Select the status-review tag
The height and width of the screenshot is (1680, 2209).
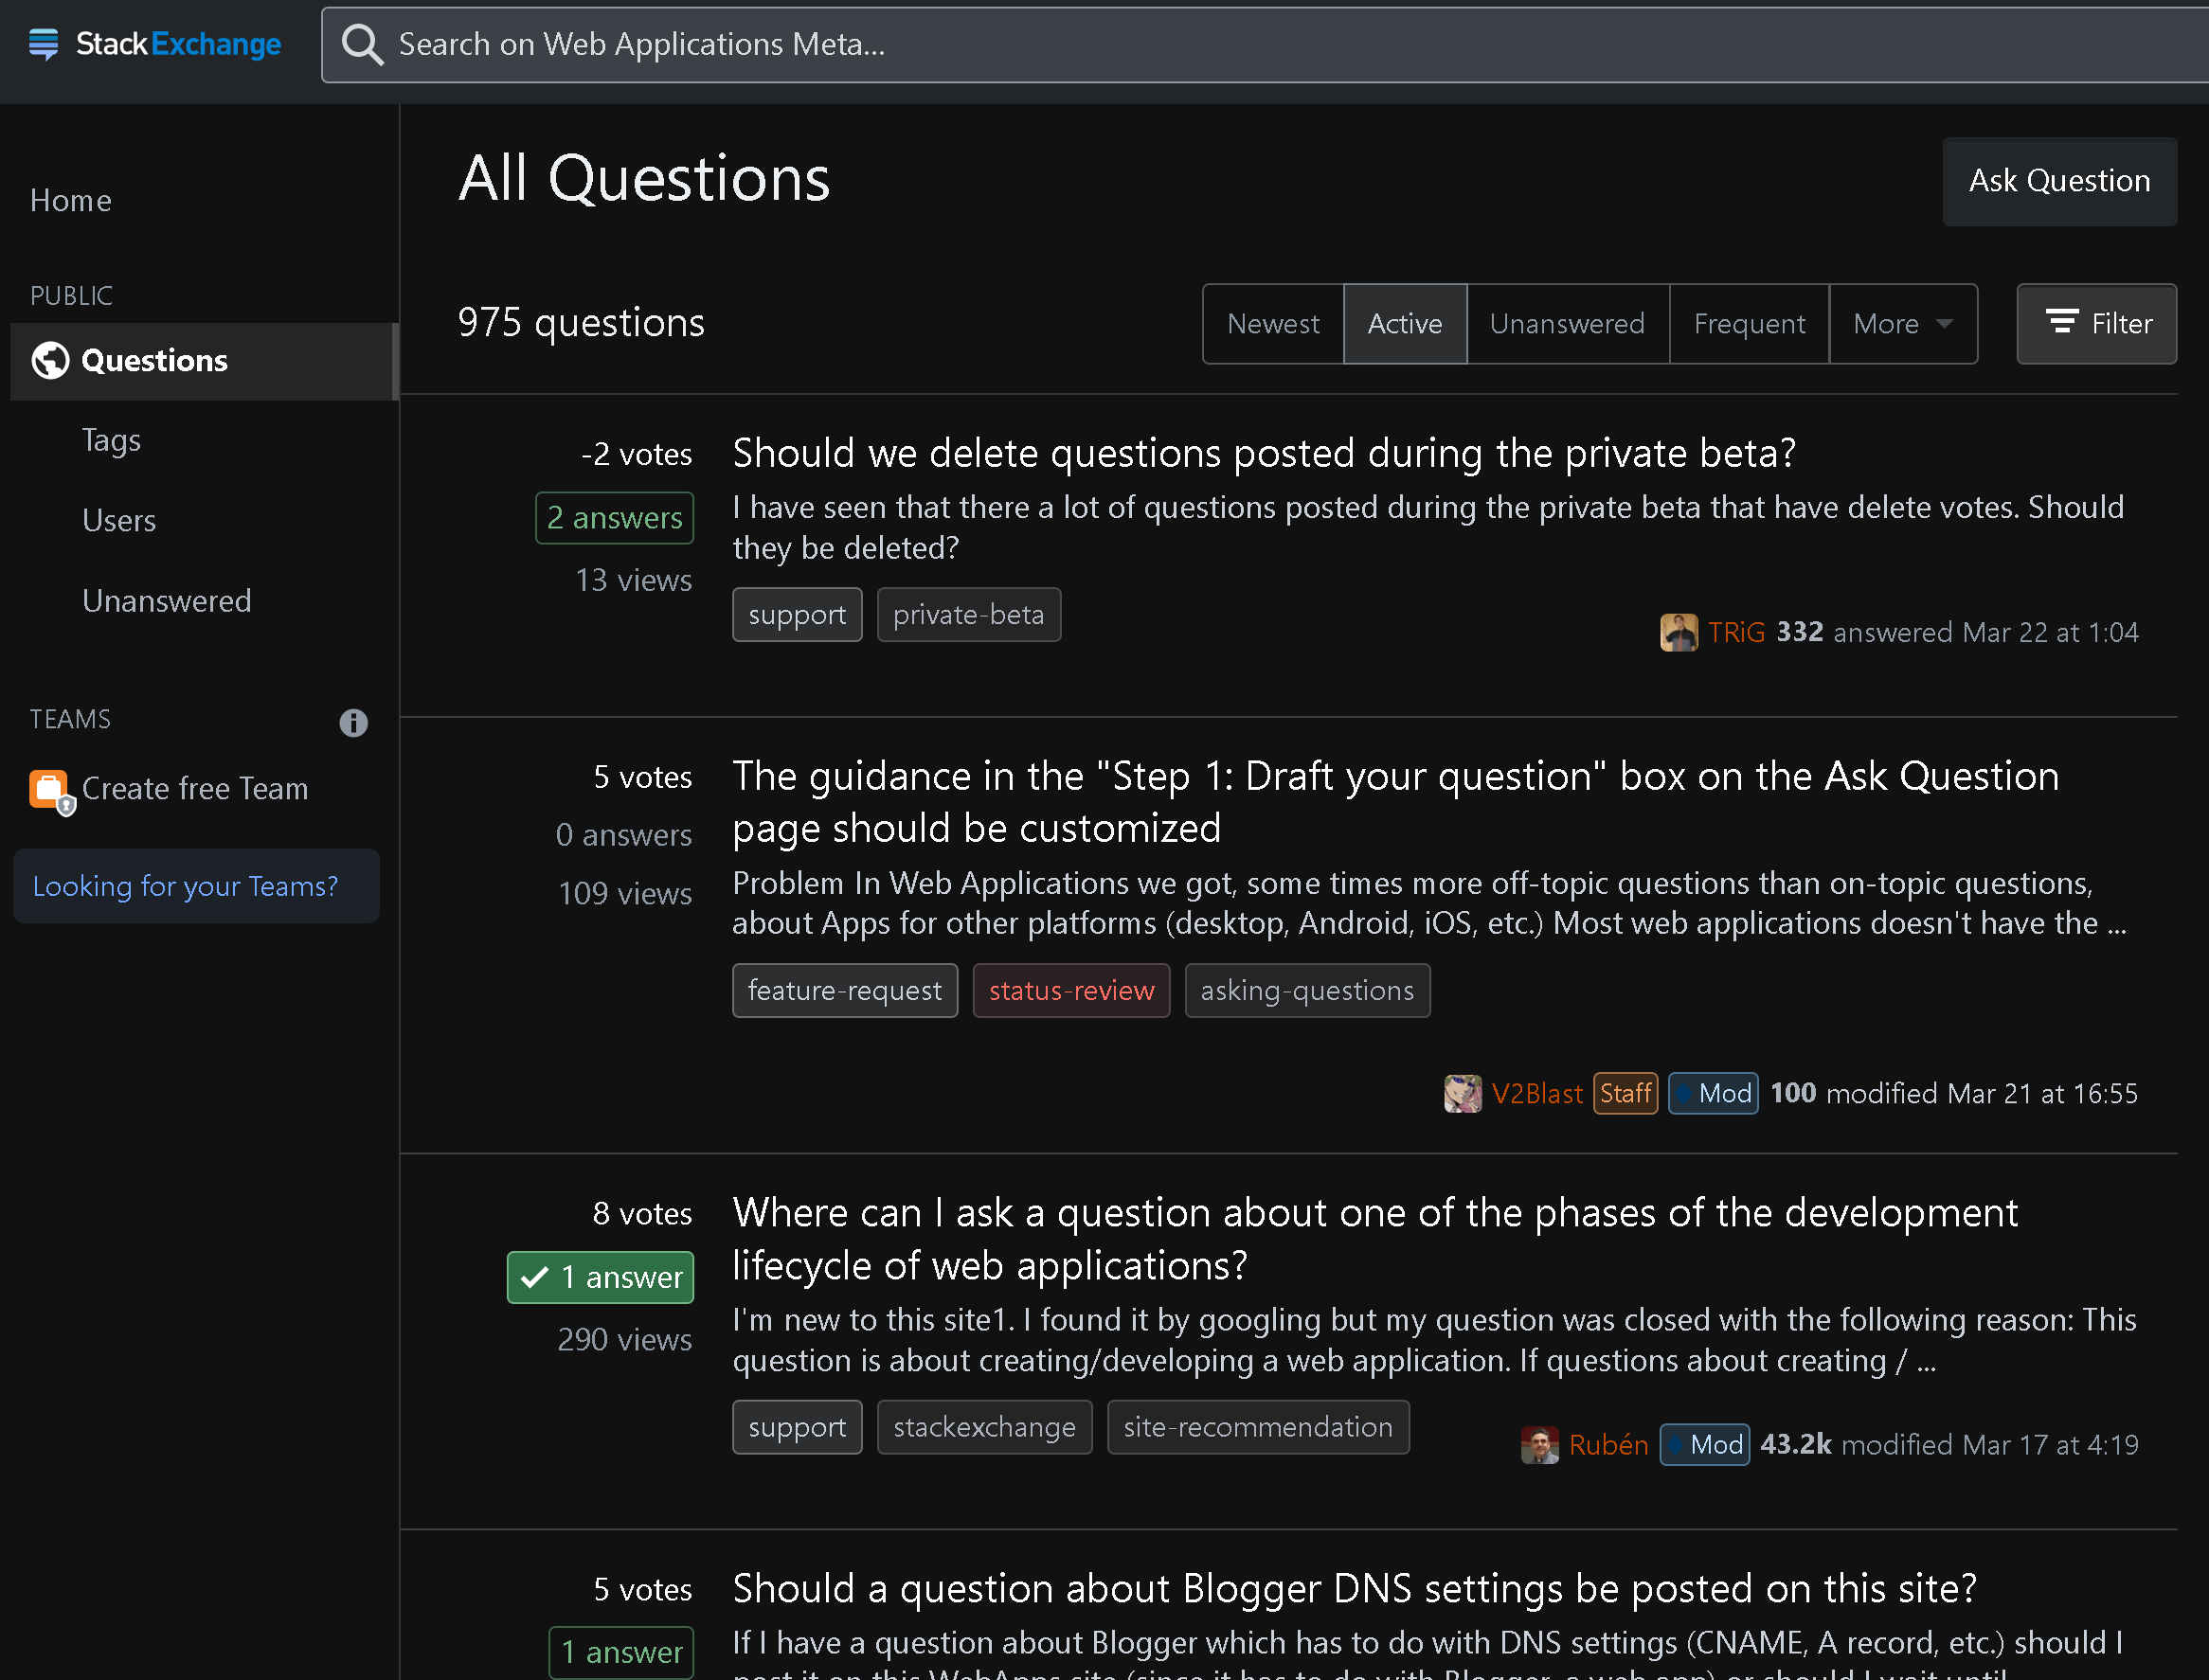click(x=1071, y=990)
